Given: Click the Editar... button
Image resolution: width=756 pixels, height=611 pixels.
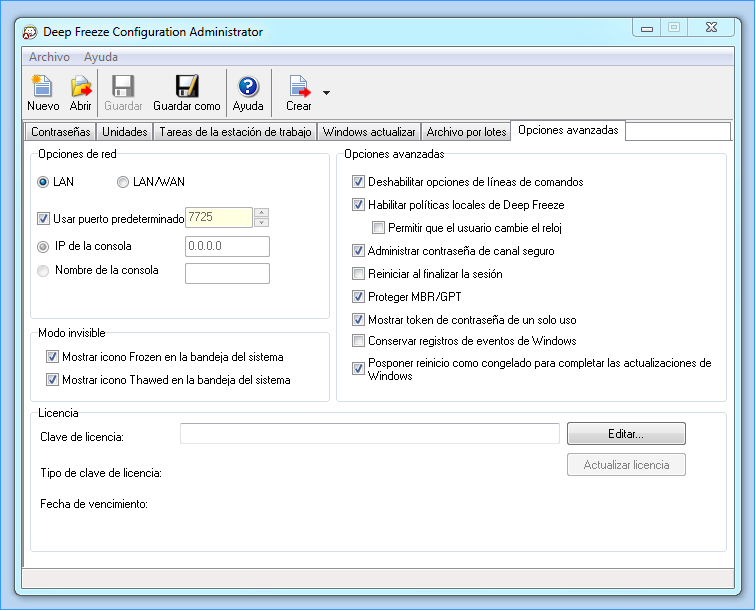Looking at the screenshot, I should pos(626,434).
